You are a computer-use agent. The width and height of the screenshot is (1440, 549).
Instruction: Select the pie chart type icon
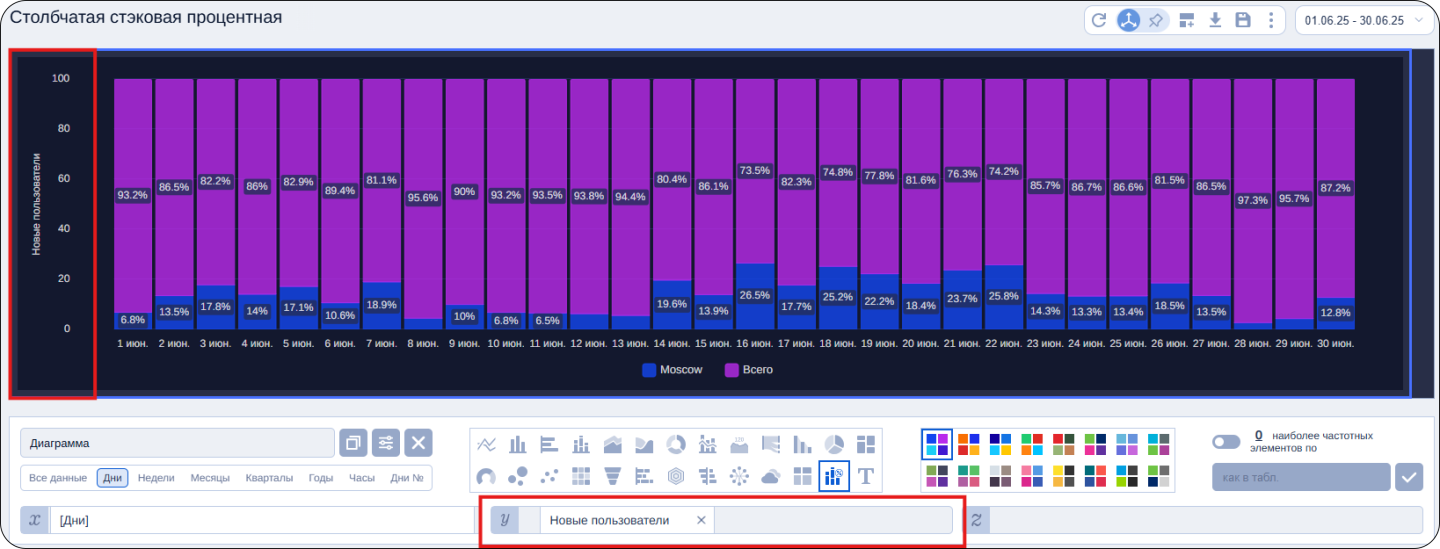click(x=834, y=444)
